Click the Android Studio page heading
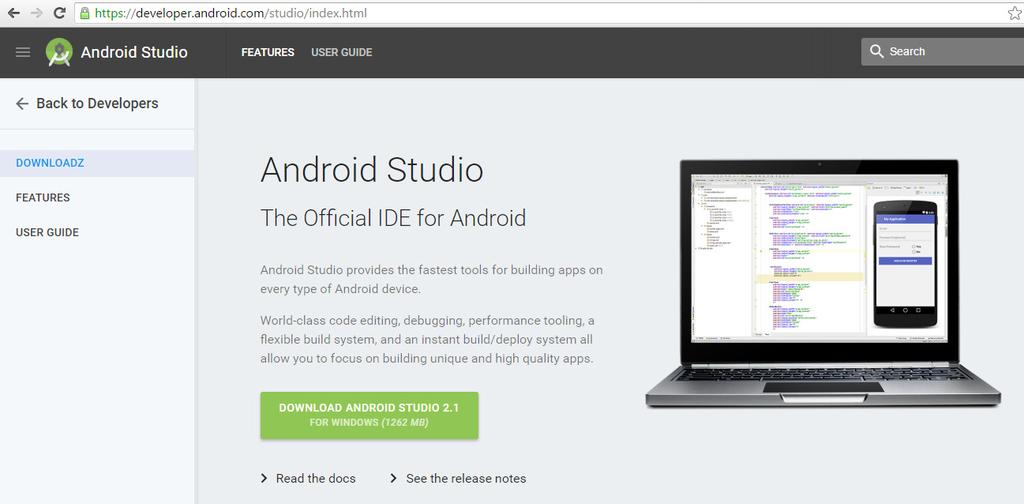This screenshot has width=1024, height=504. (372, 170)
